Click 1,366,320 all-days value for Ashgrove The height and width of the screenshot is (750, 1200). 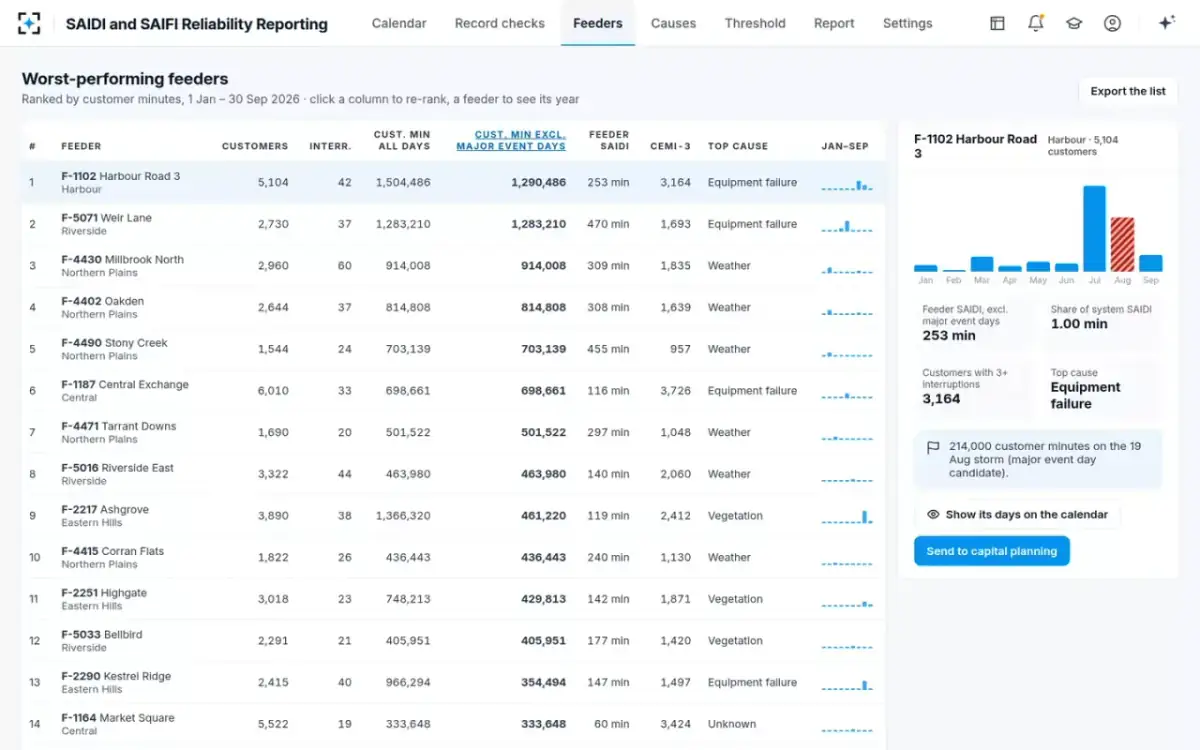pos(403,516)
